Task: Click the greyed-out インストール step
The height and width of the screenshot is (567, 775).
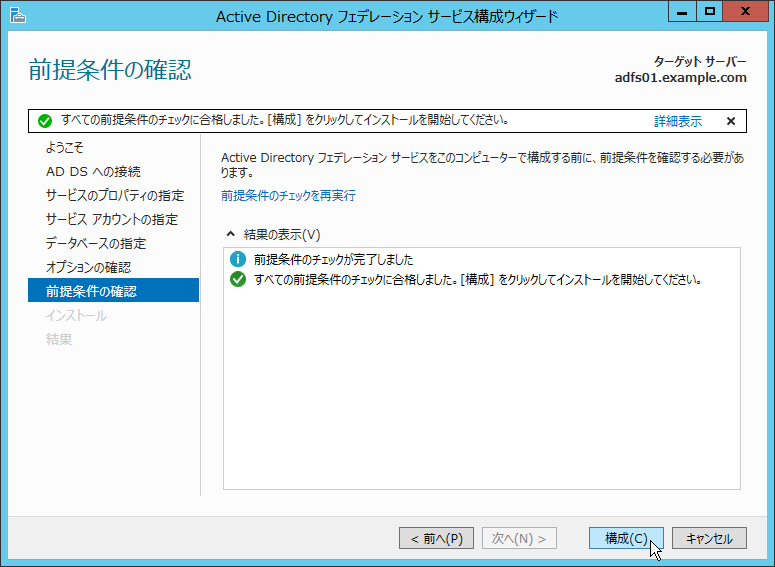Action: pyautogui.click(x=76, y=315)
